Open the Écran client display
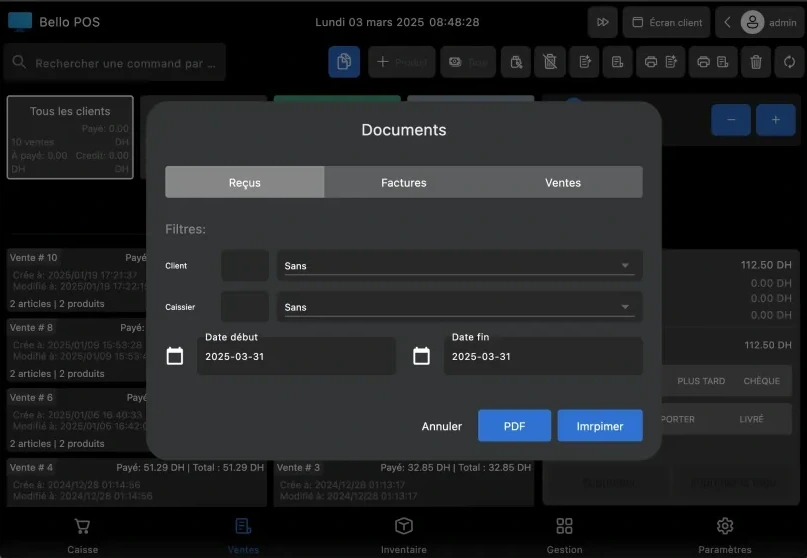Screen dimensions: 807x558 (x=666, y=22)
